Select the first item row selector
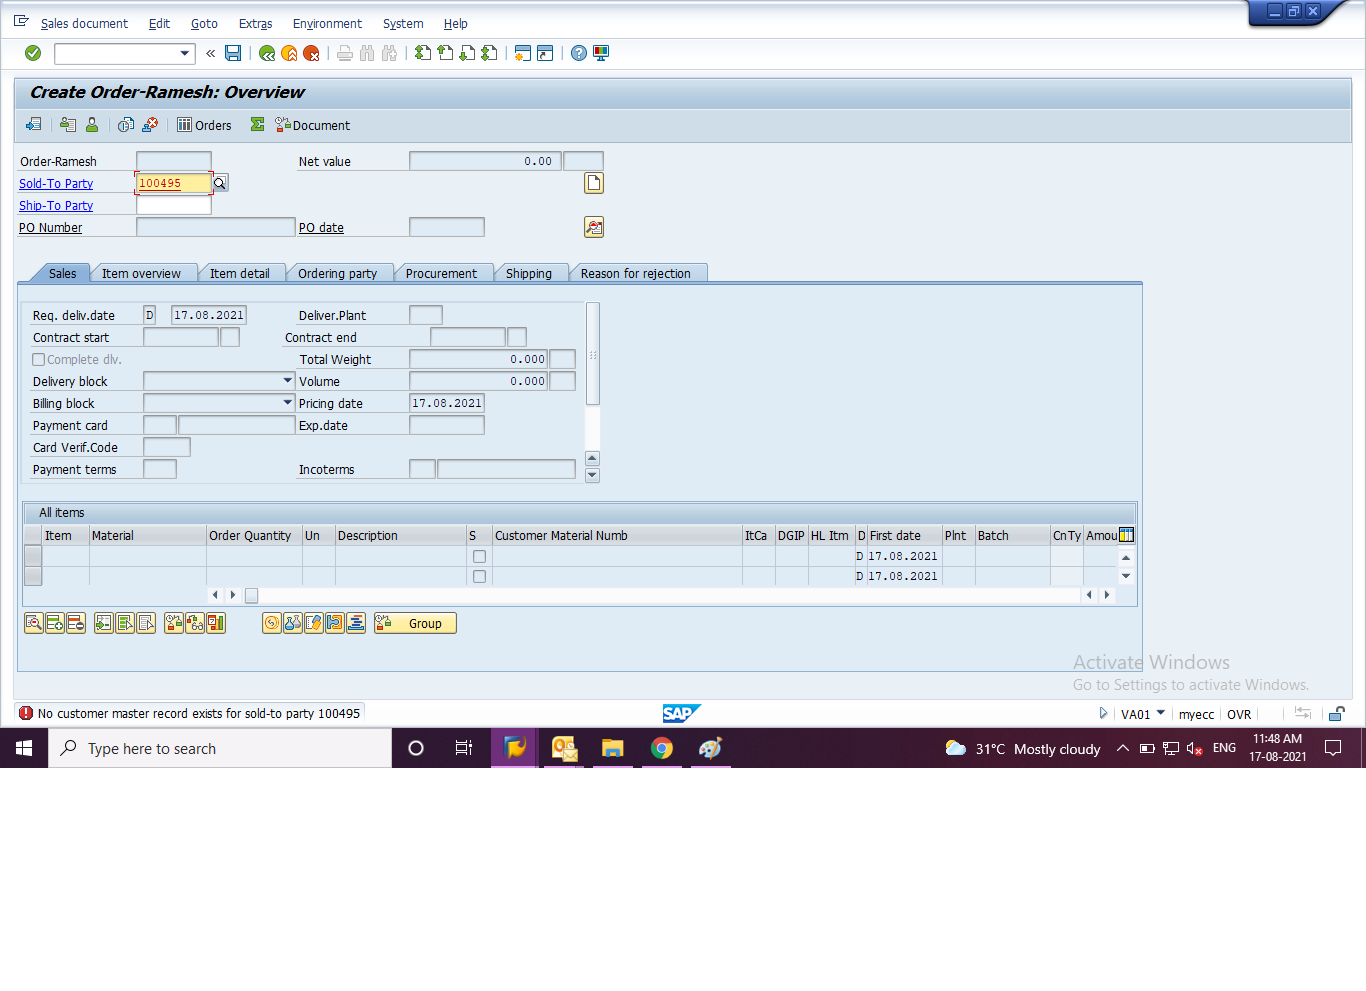This screenshot has width=1366, height=991. (33, 556)
